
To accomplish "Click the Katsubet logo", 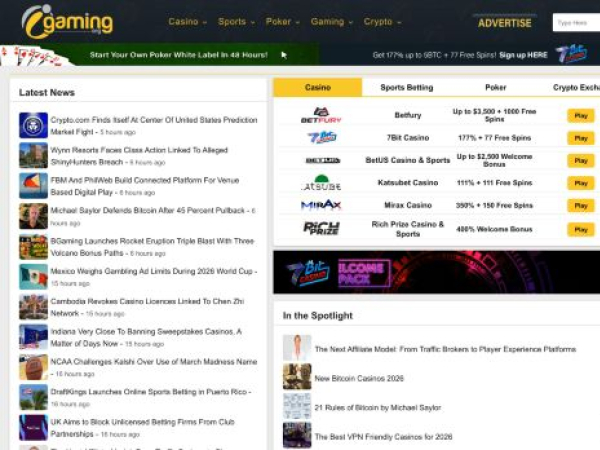I will [321, 183].
